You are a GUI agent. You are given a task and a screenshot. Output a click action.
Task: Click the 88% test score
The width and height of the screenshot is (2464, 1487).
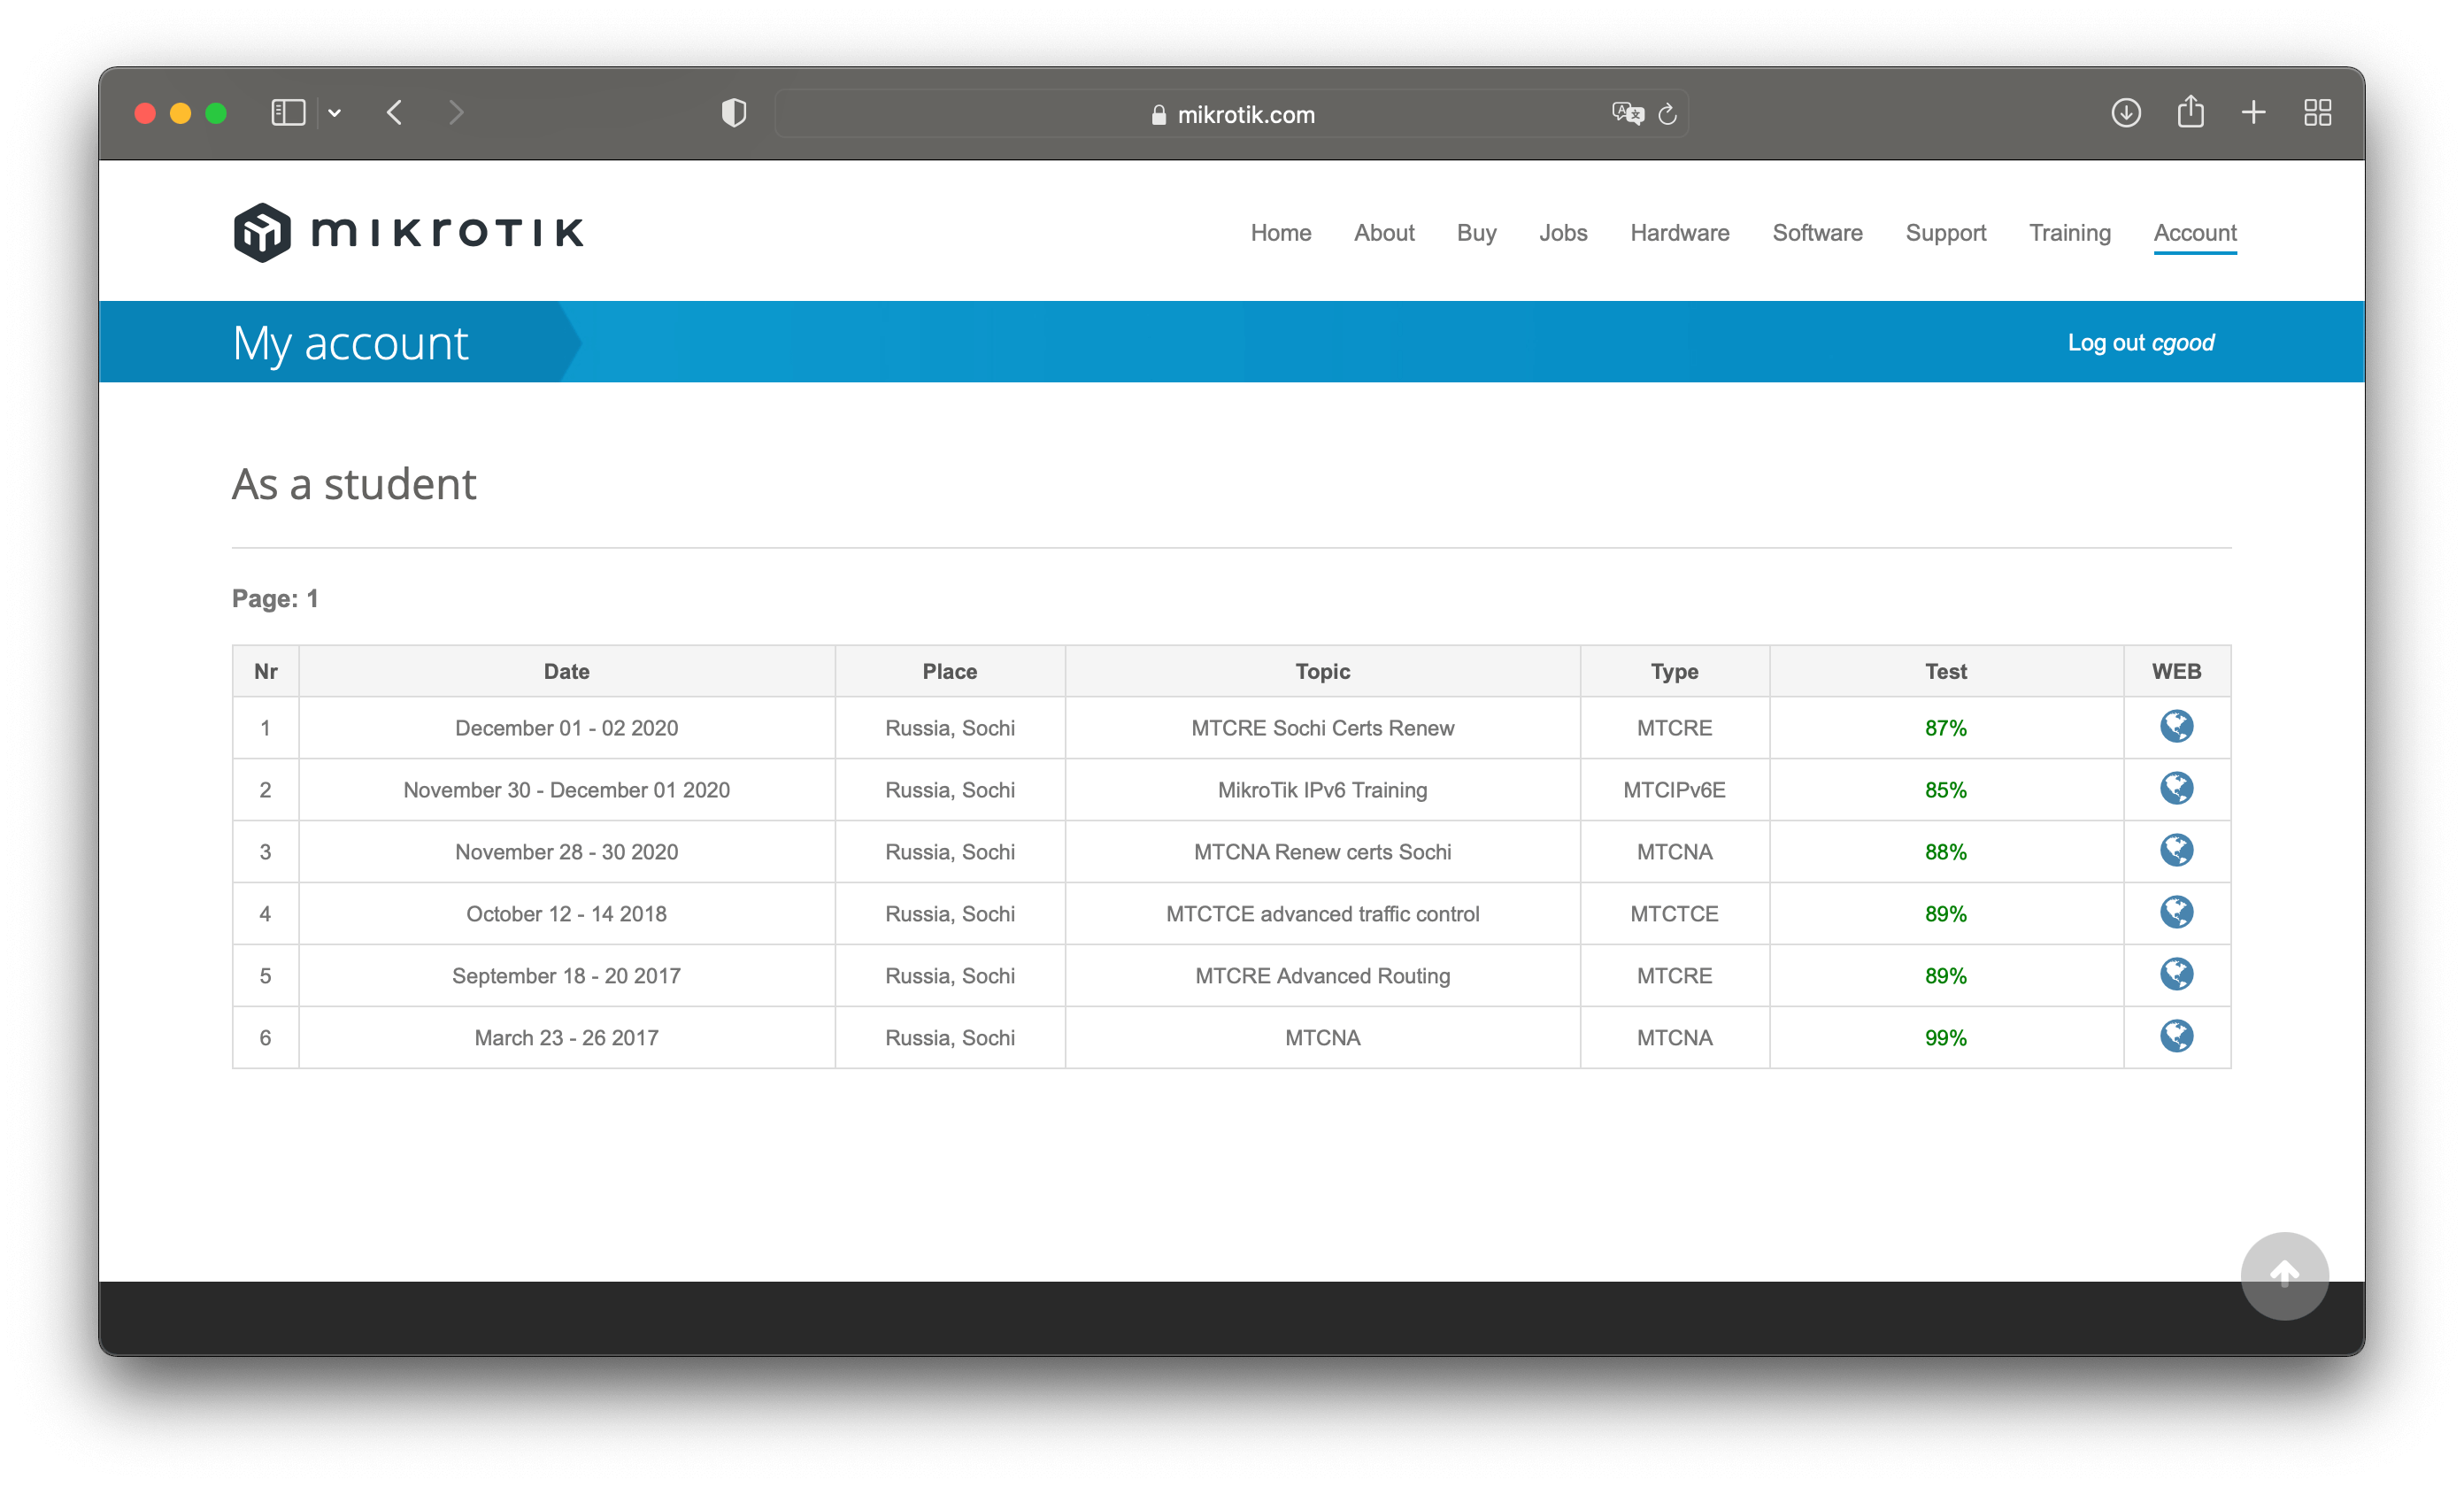point(1945,852)
